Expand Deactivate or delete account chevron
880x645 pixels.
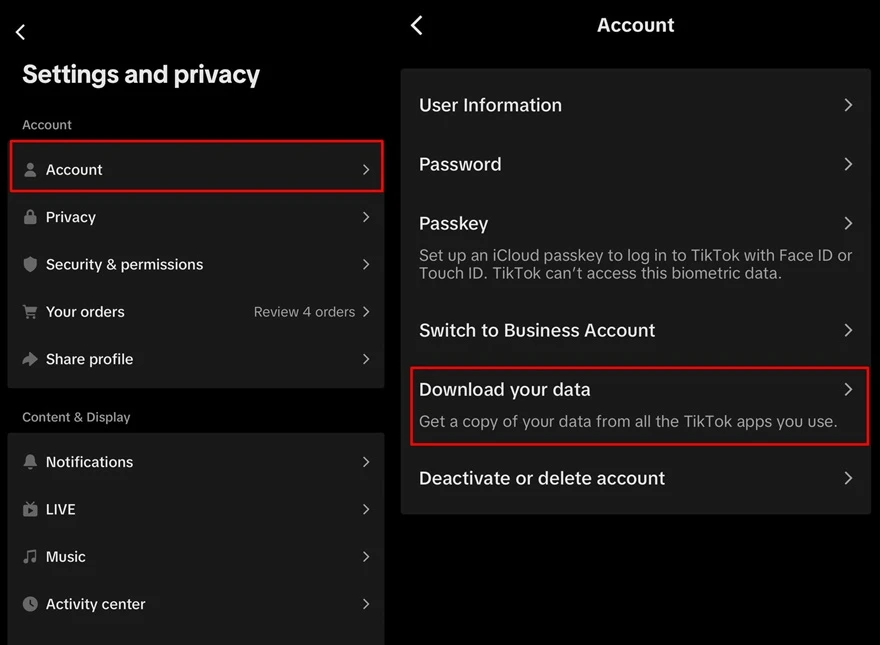tap(847, 478)
